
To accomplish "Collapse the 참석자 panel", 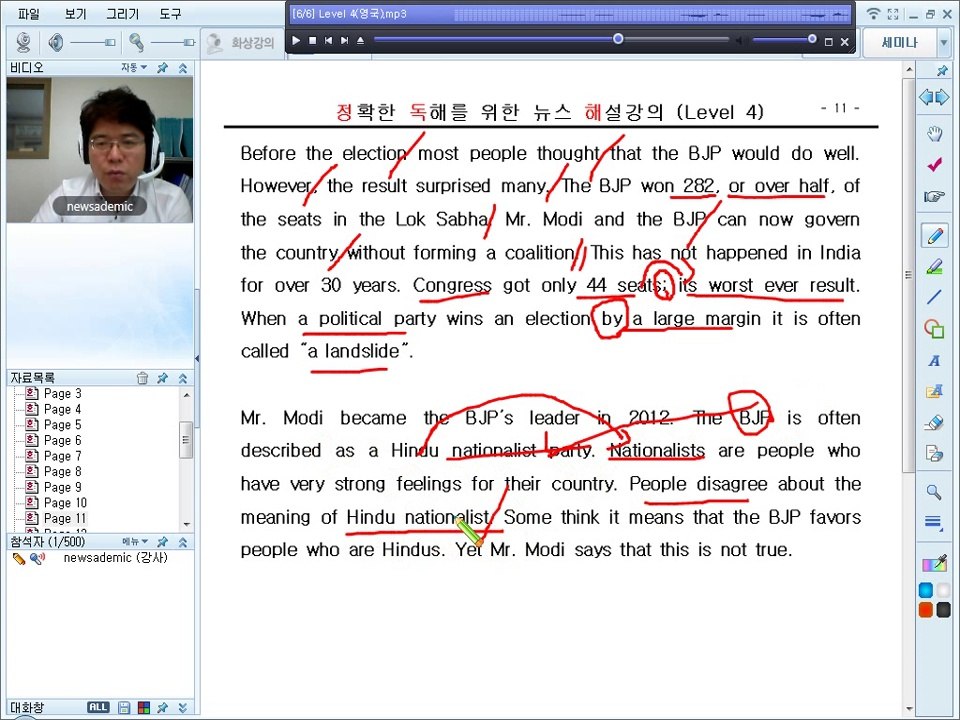I will (182, 541).
